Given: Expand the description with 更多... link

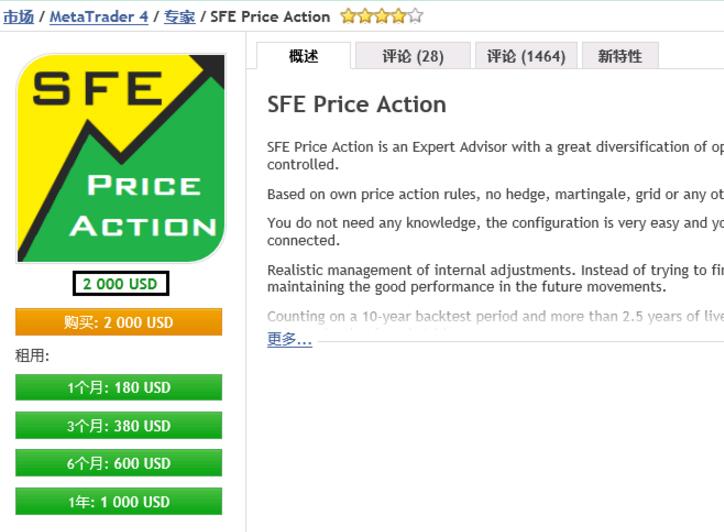Looking at the screenshot, I should click(290, 339).
